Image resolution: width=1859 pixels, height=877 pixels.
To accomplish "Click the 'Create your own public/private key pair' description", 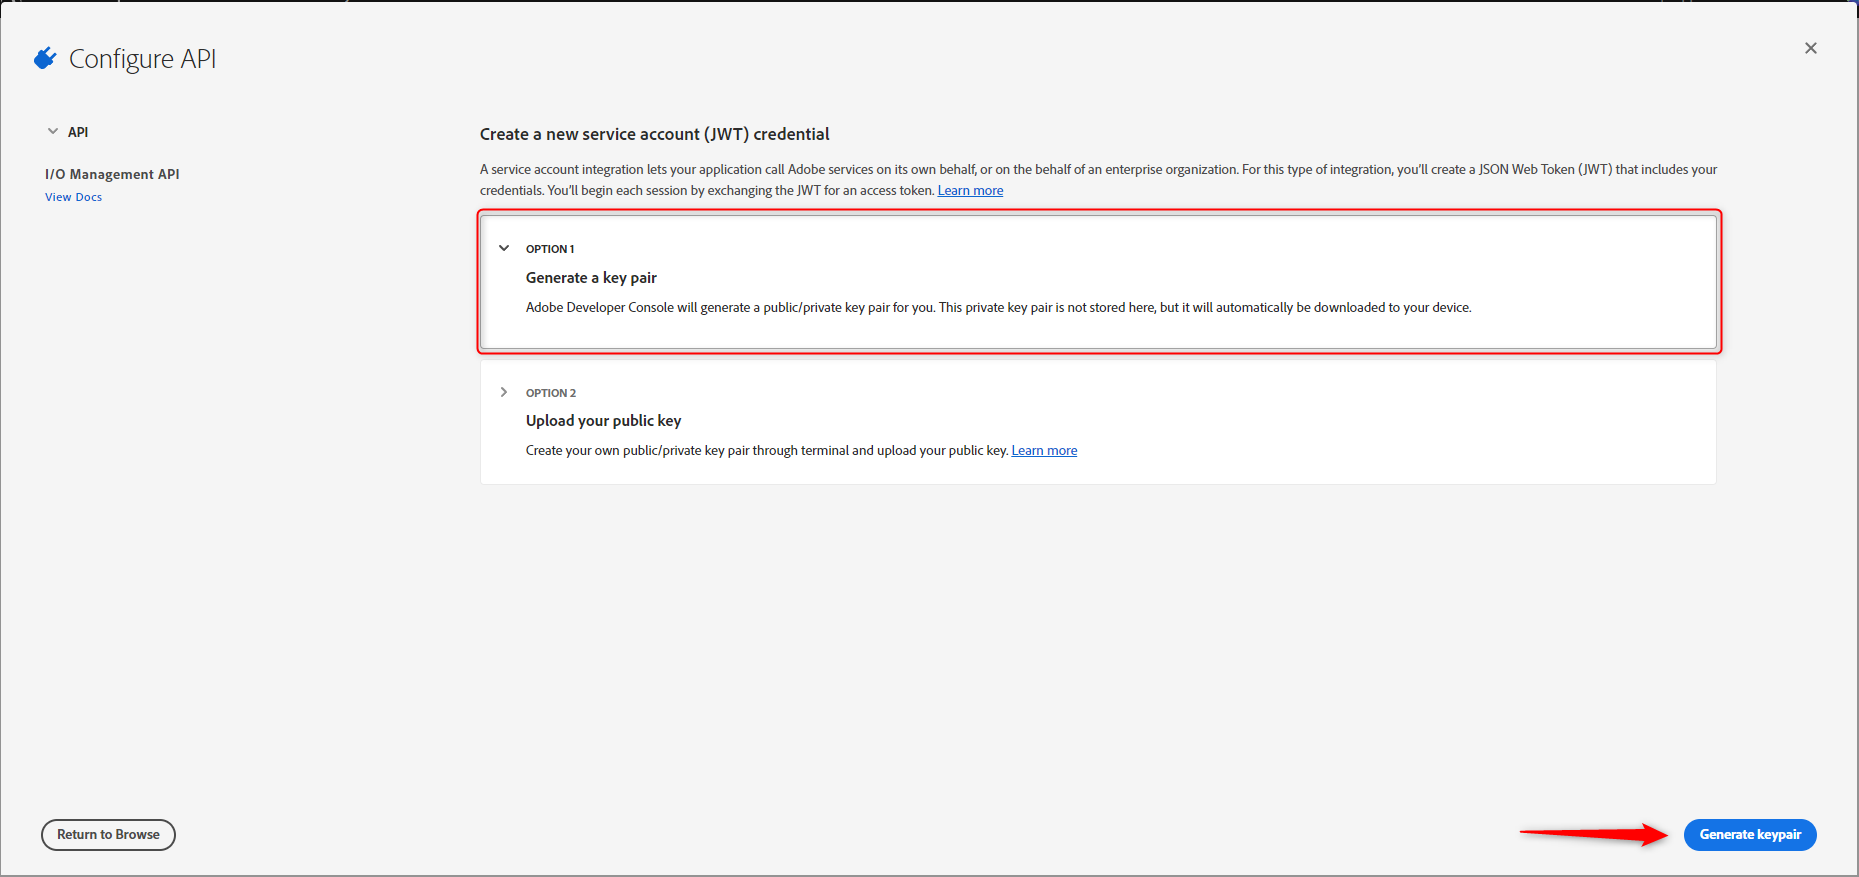I will pyautogui.click(x=766, y=451).
